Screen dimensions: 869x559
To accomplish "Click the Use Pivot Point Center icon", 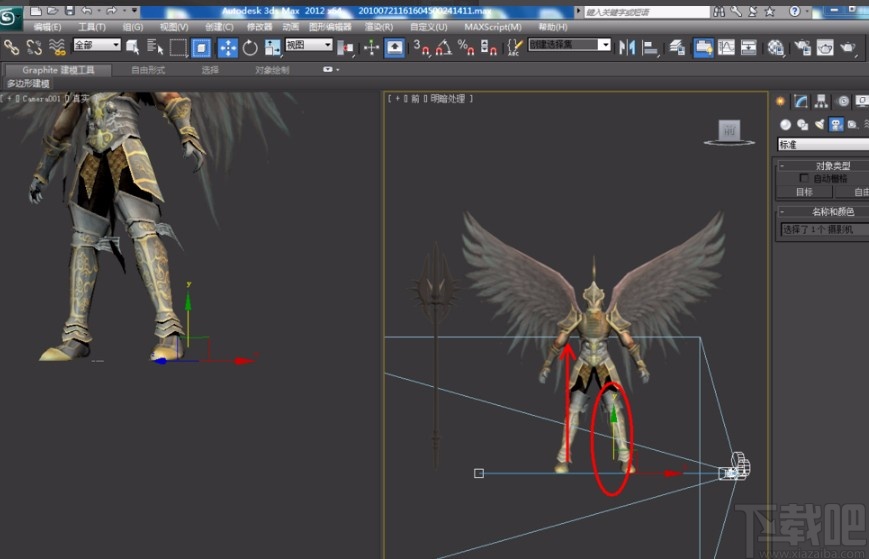I will (346, 48).
